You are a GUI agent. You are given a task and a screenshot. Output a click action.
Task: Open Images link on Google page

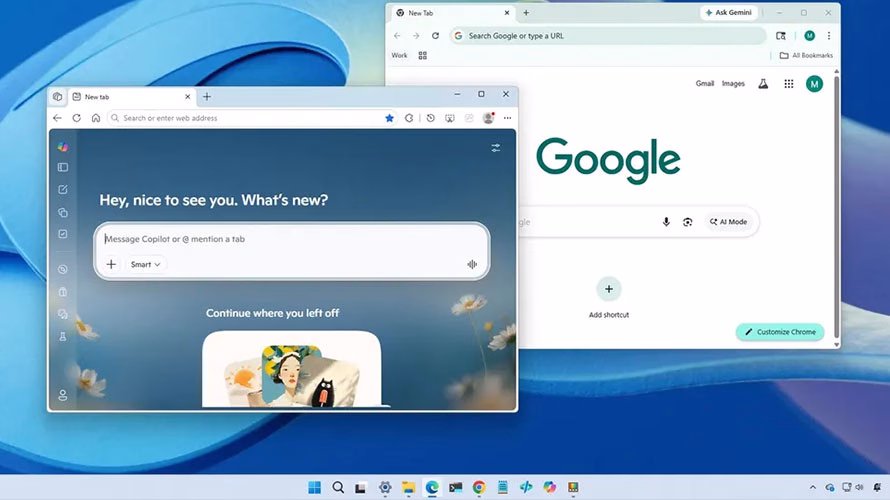[733, 83]
